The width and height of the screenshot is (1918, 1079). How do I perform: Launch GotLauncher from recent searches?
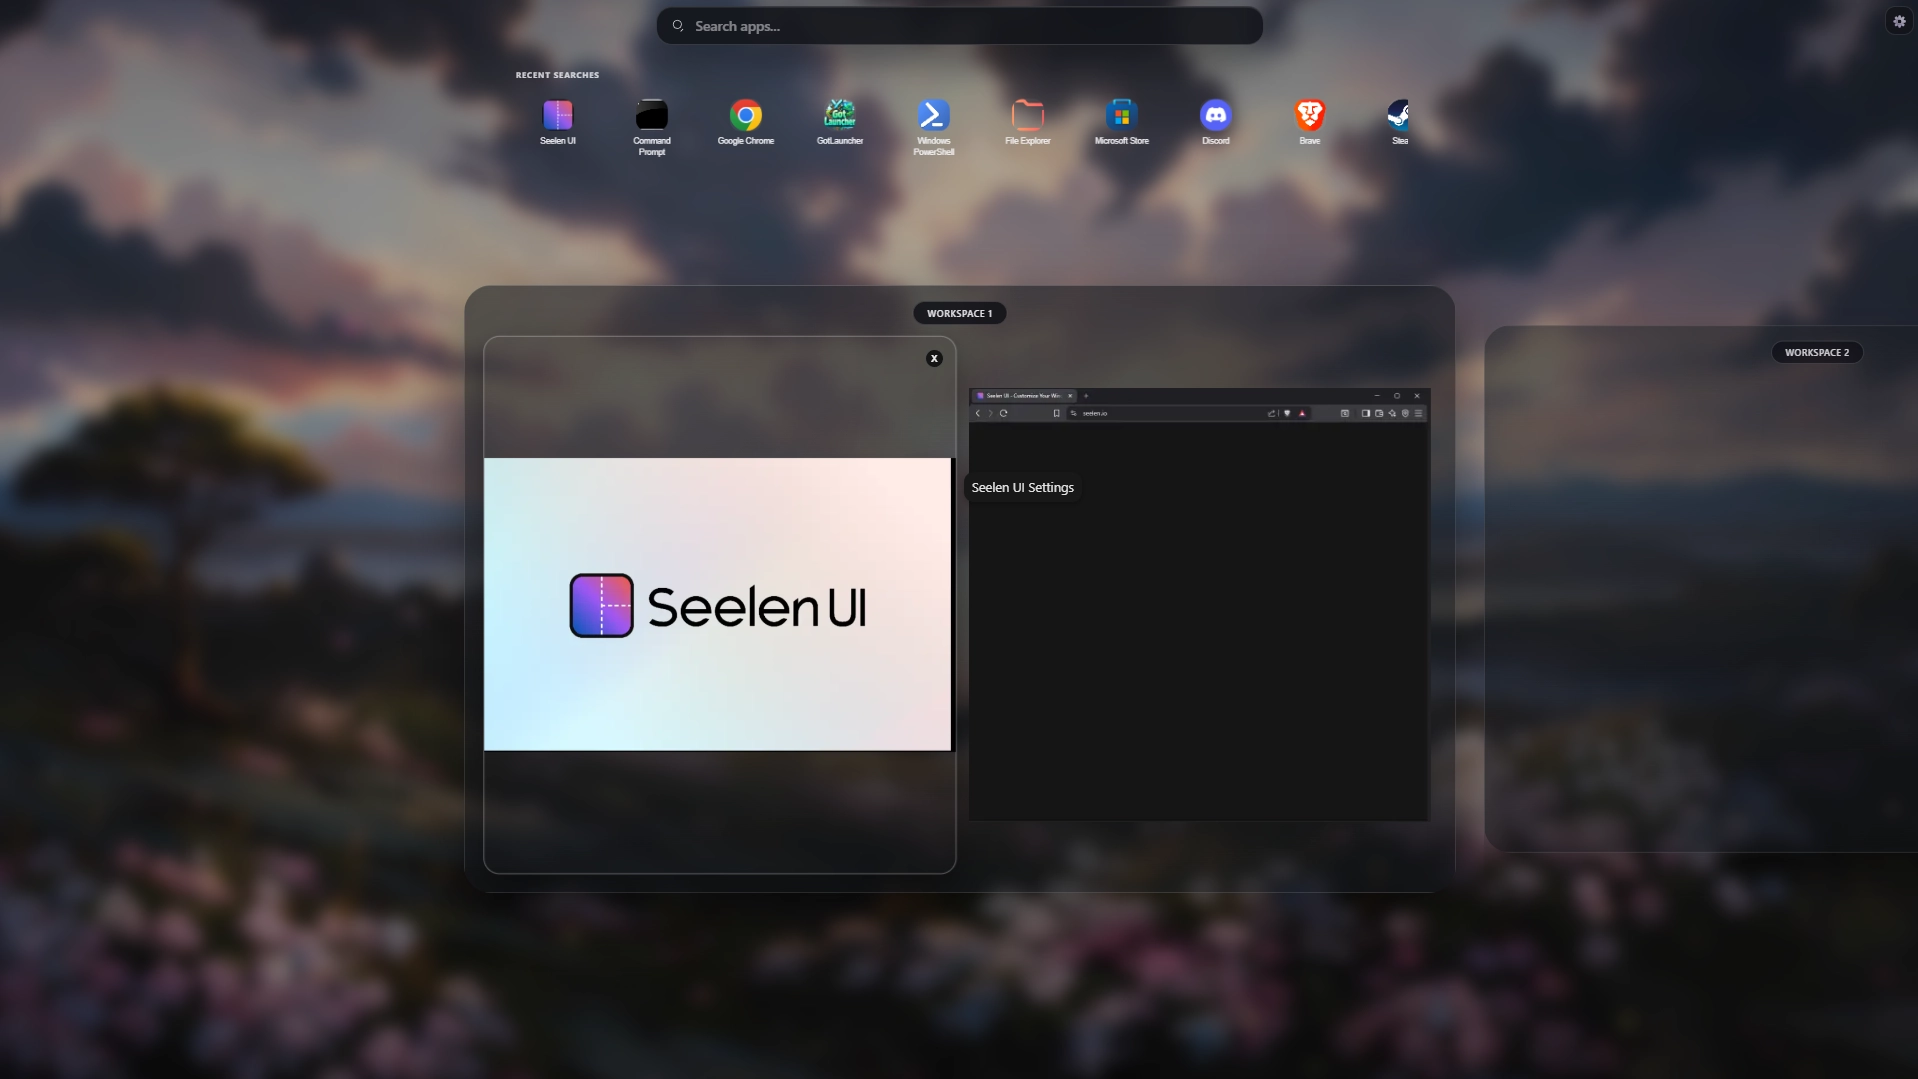840,122
